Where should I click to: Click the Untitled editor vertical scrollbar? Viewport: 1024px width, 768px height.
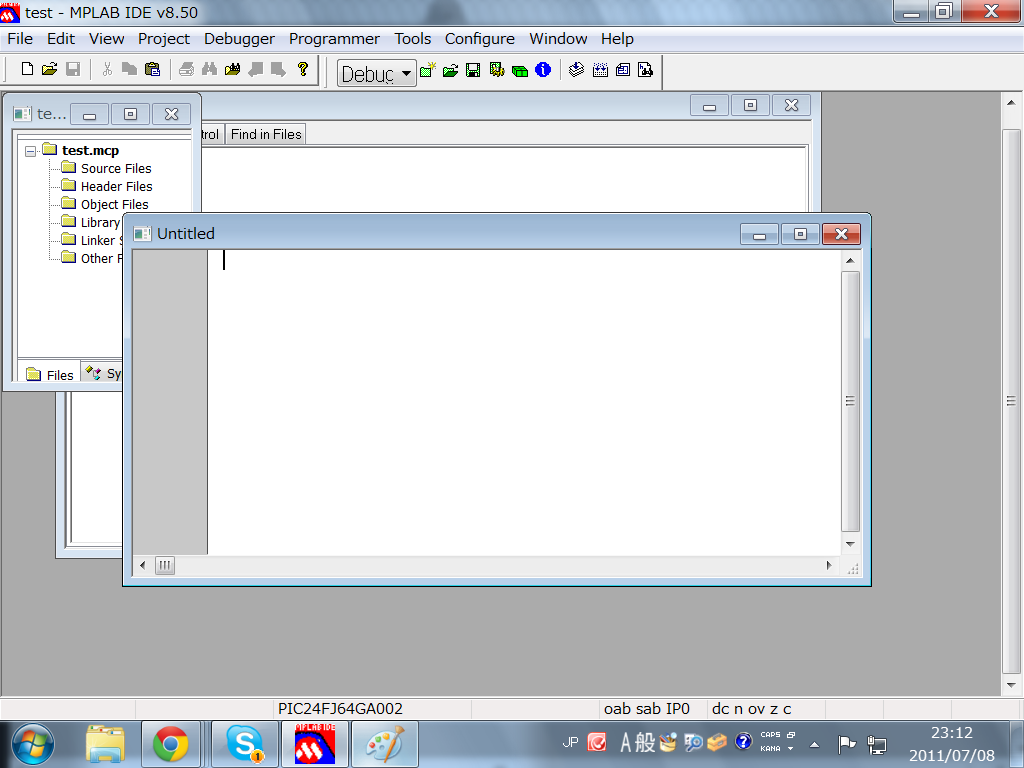850,402
